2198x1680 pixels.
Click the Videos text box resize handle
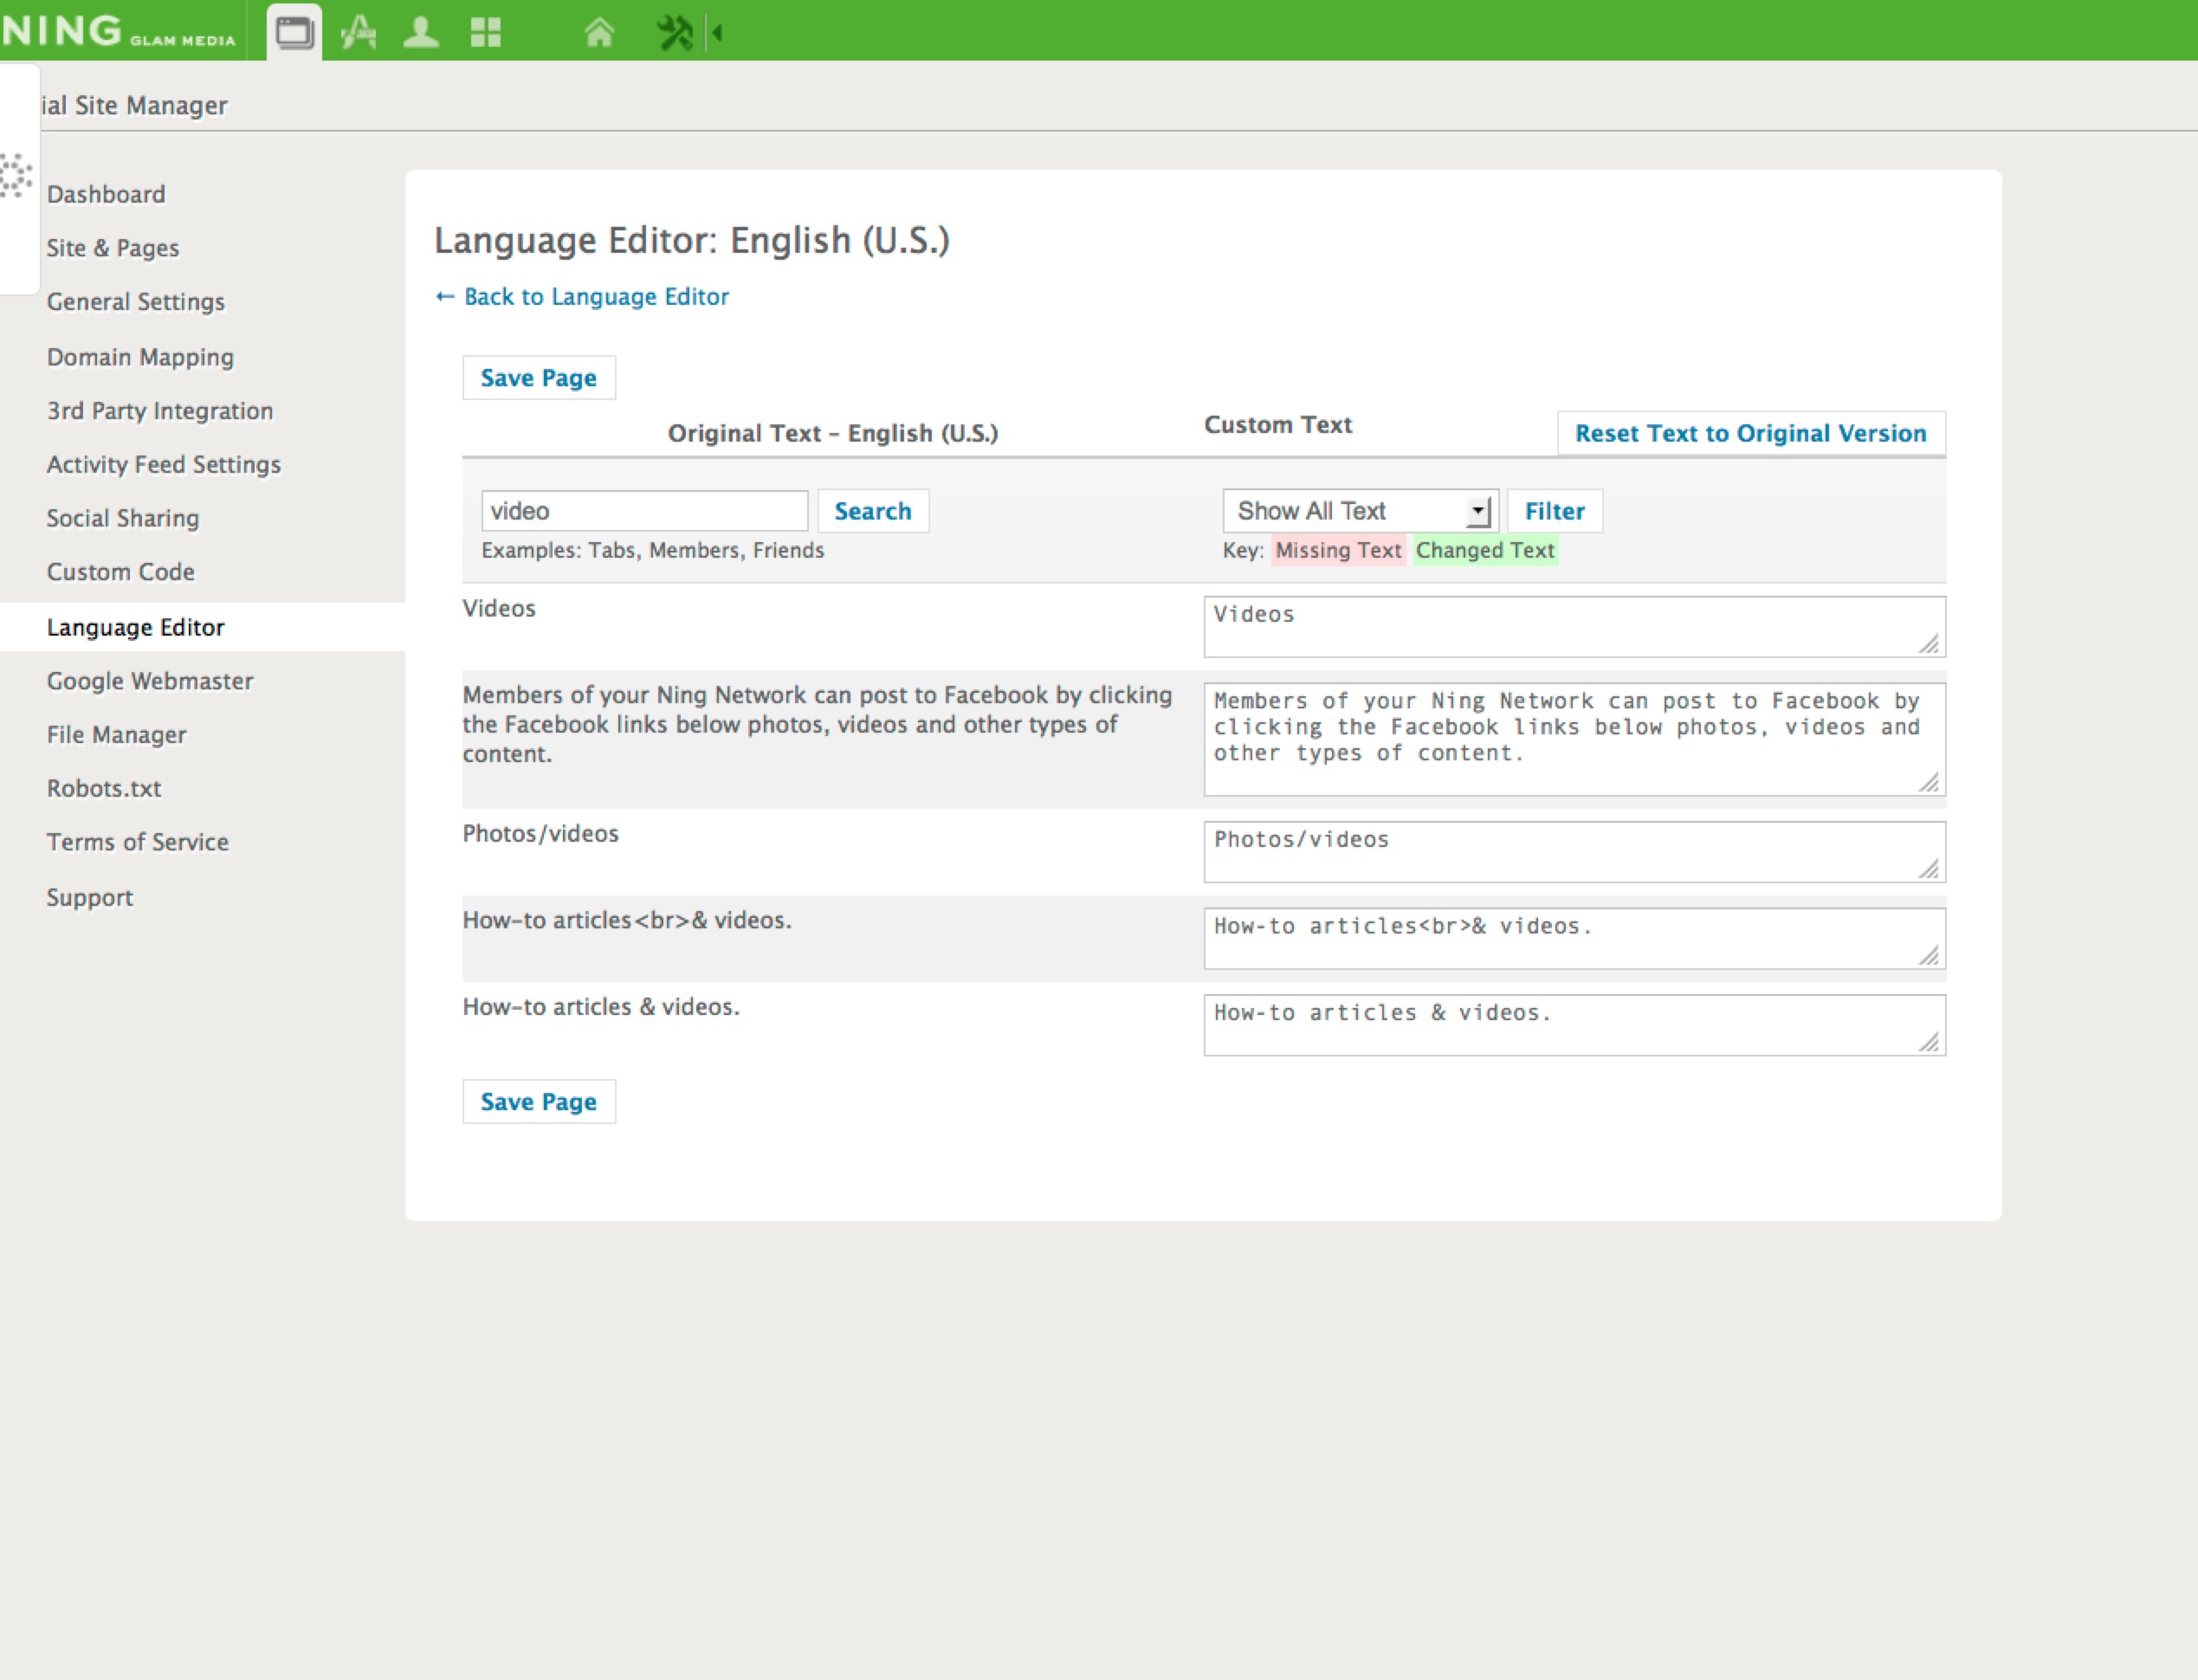[x=1929, y=643]
